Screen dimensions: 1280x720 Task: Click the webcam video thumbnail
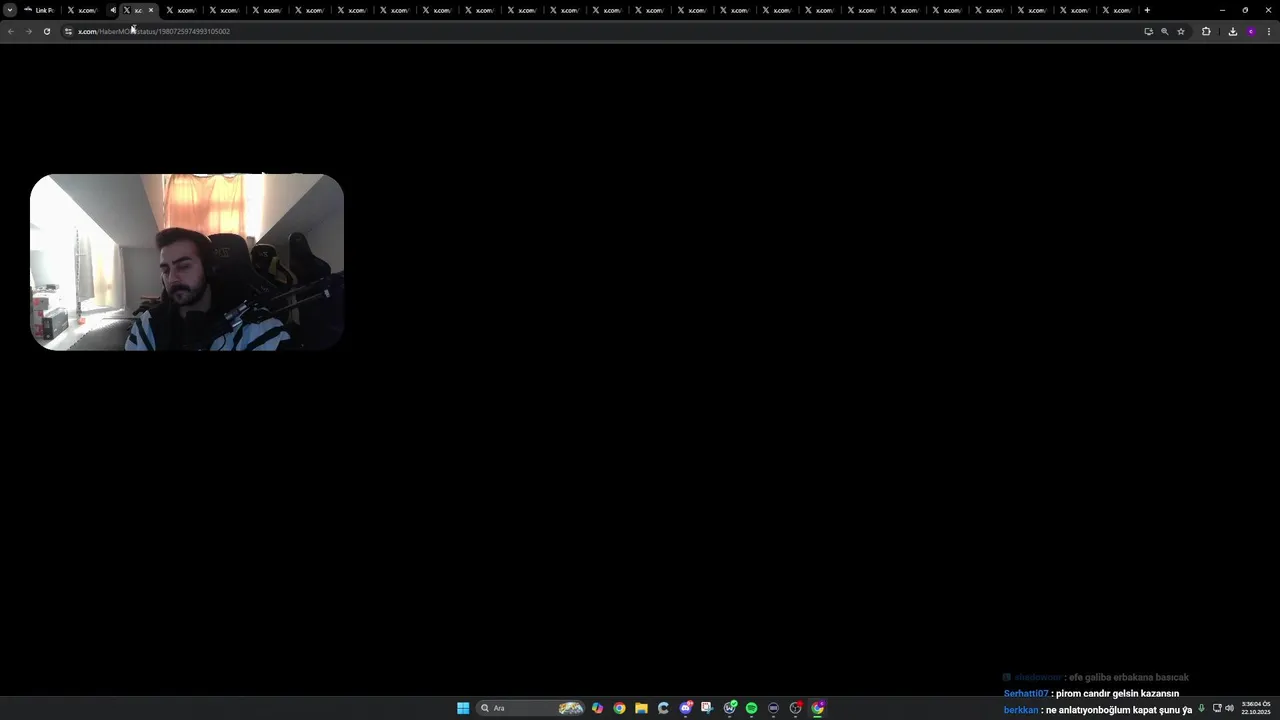coord(187,262)
